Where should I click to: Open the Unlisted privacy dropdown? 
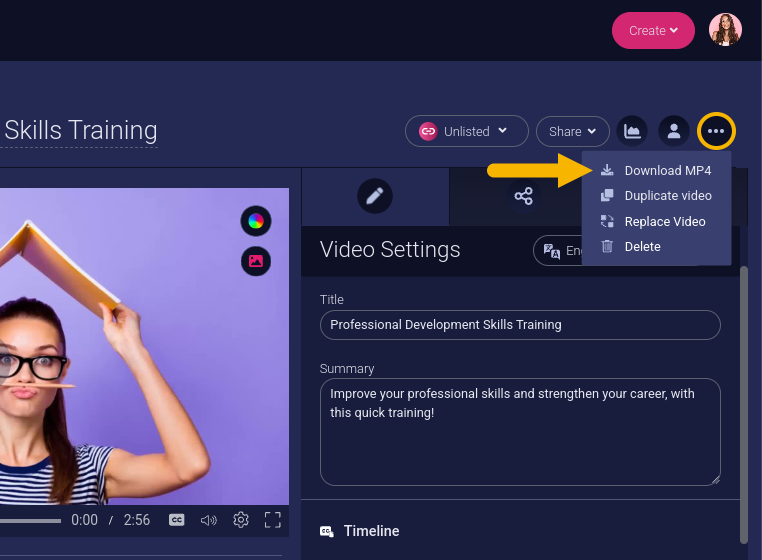coord(467,131)
